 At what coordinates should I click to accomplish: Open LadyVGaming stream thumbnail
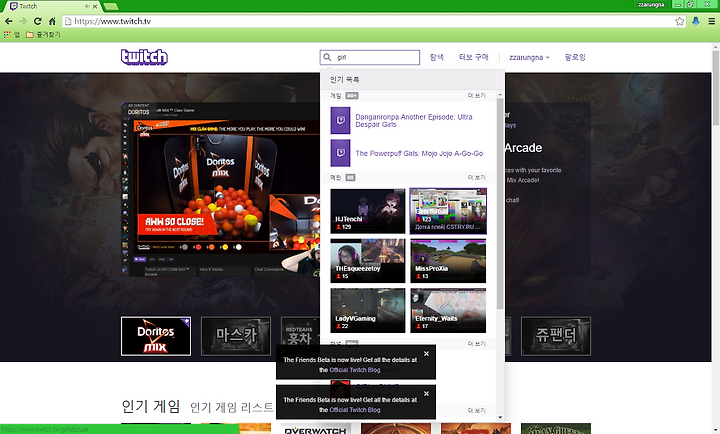tap(368, 310)
